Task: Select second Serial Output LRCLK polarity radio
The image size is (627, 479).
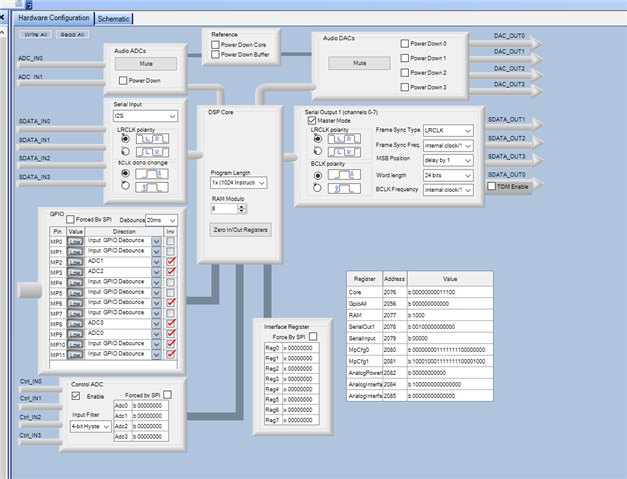Action: 317,151
